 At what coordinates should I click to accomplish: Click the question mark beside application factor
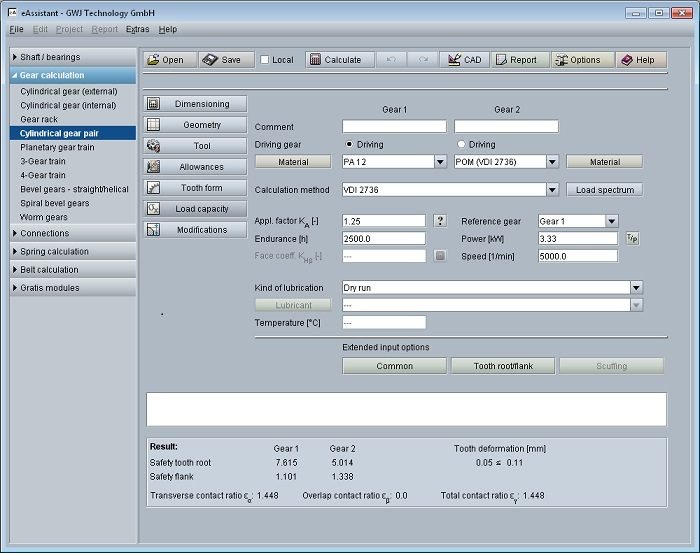pos(440,221)
